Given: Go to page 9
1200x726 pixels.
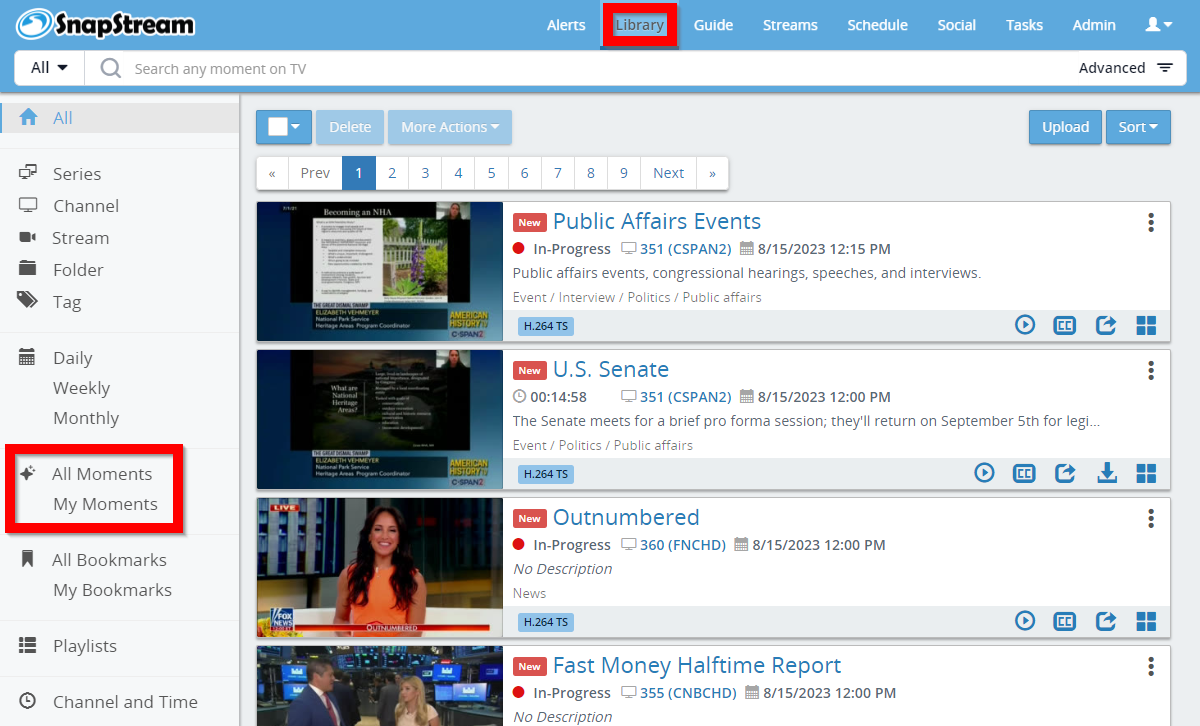Looking at the screenshot, I should pyautogui.click(x=623, y=173).
